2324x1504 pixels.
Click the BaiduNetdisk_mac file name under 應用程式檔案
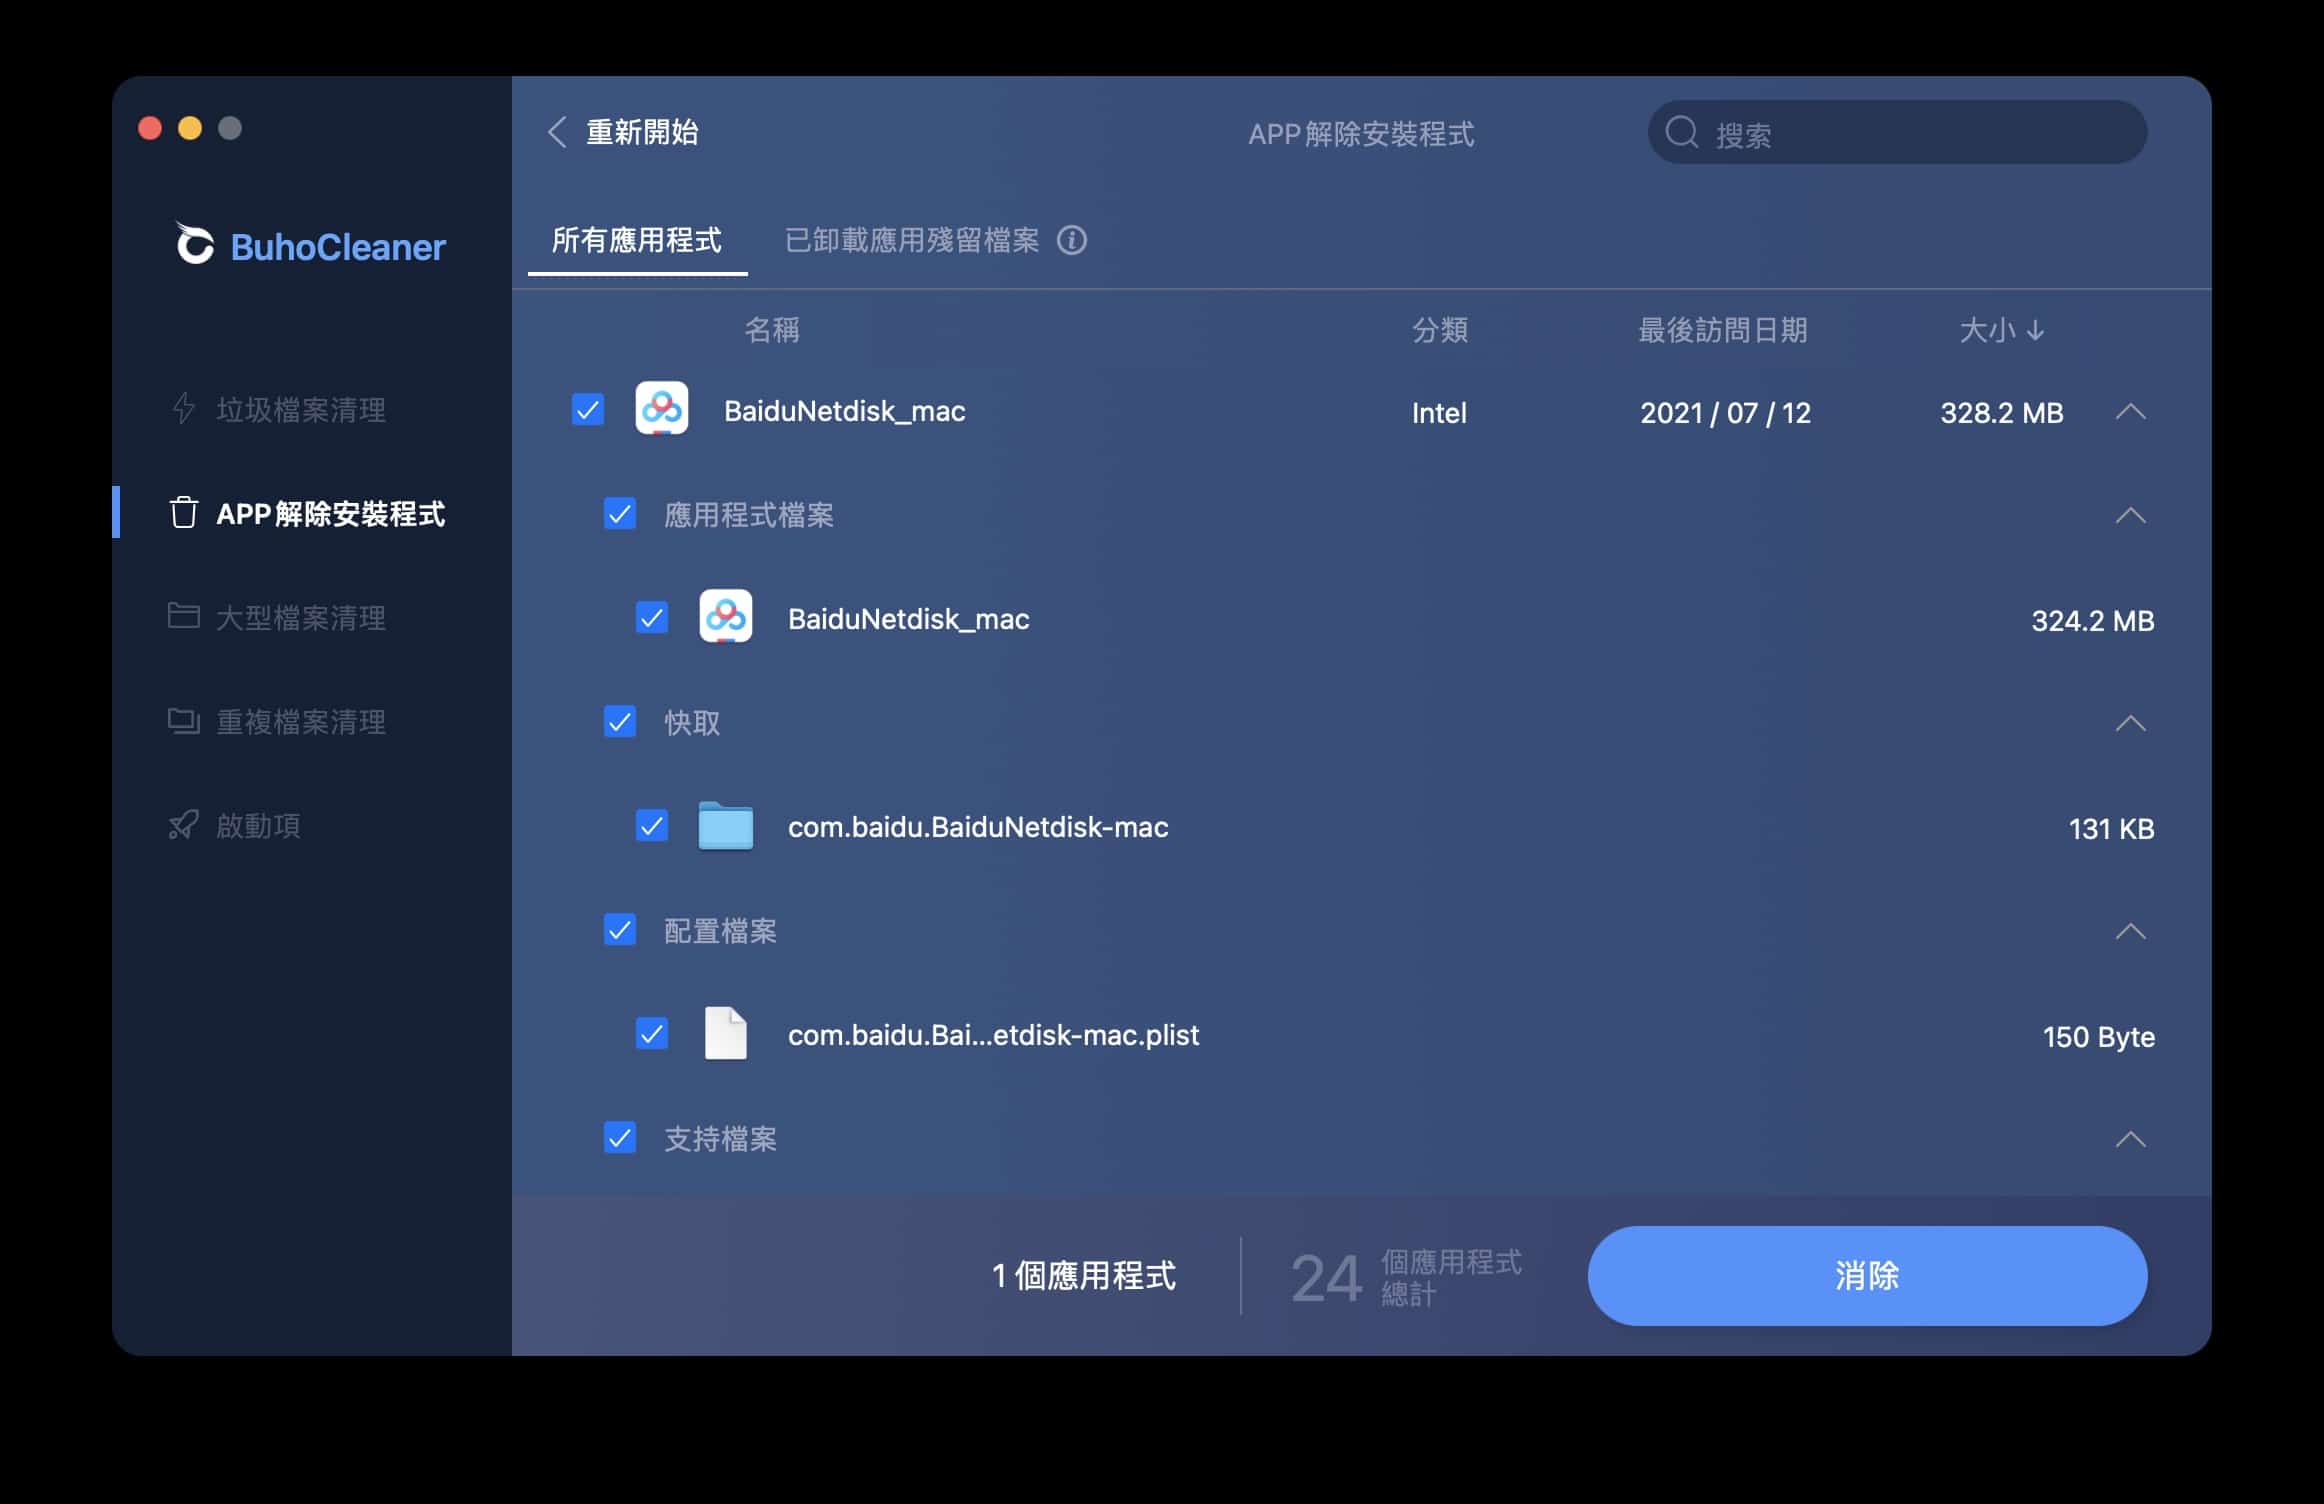(x=909, y=619)
